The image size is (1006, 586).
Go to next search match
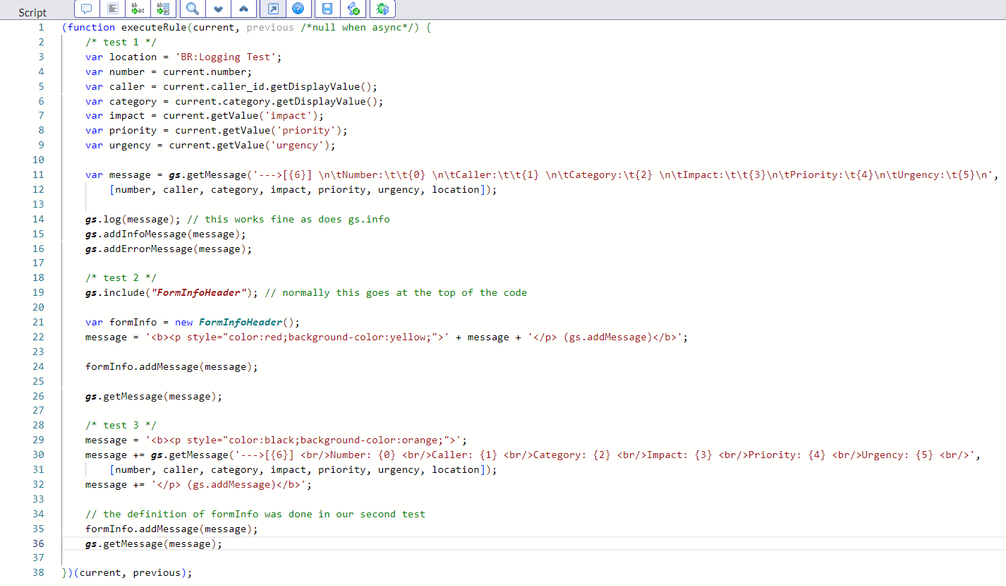pos(218,8)
